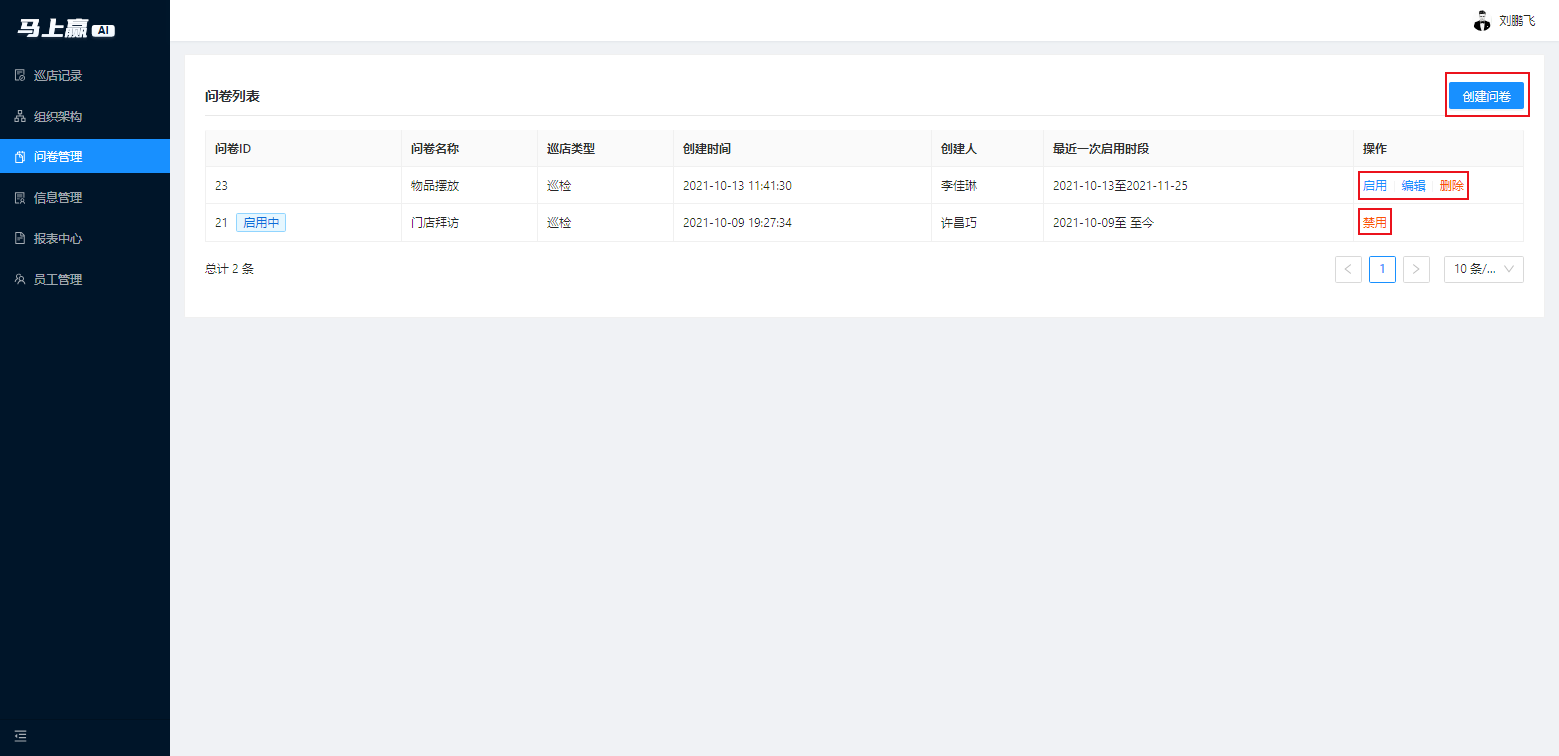Open questionnaire ID 23 link
The image size is (1559, 756).
click(221, 185)
